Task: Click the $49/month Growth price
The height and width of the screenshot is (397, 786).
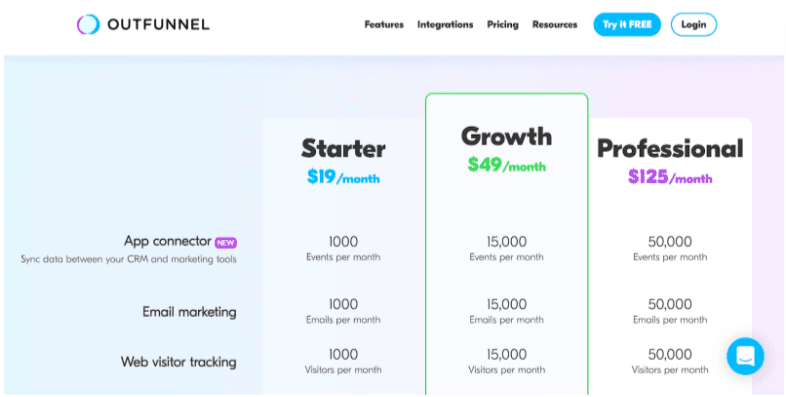Action: pyautogui.click(x=506, y=164)
